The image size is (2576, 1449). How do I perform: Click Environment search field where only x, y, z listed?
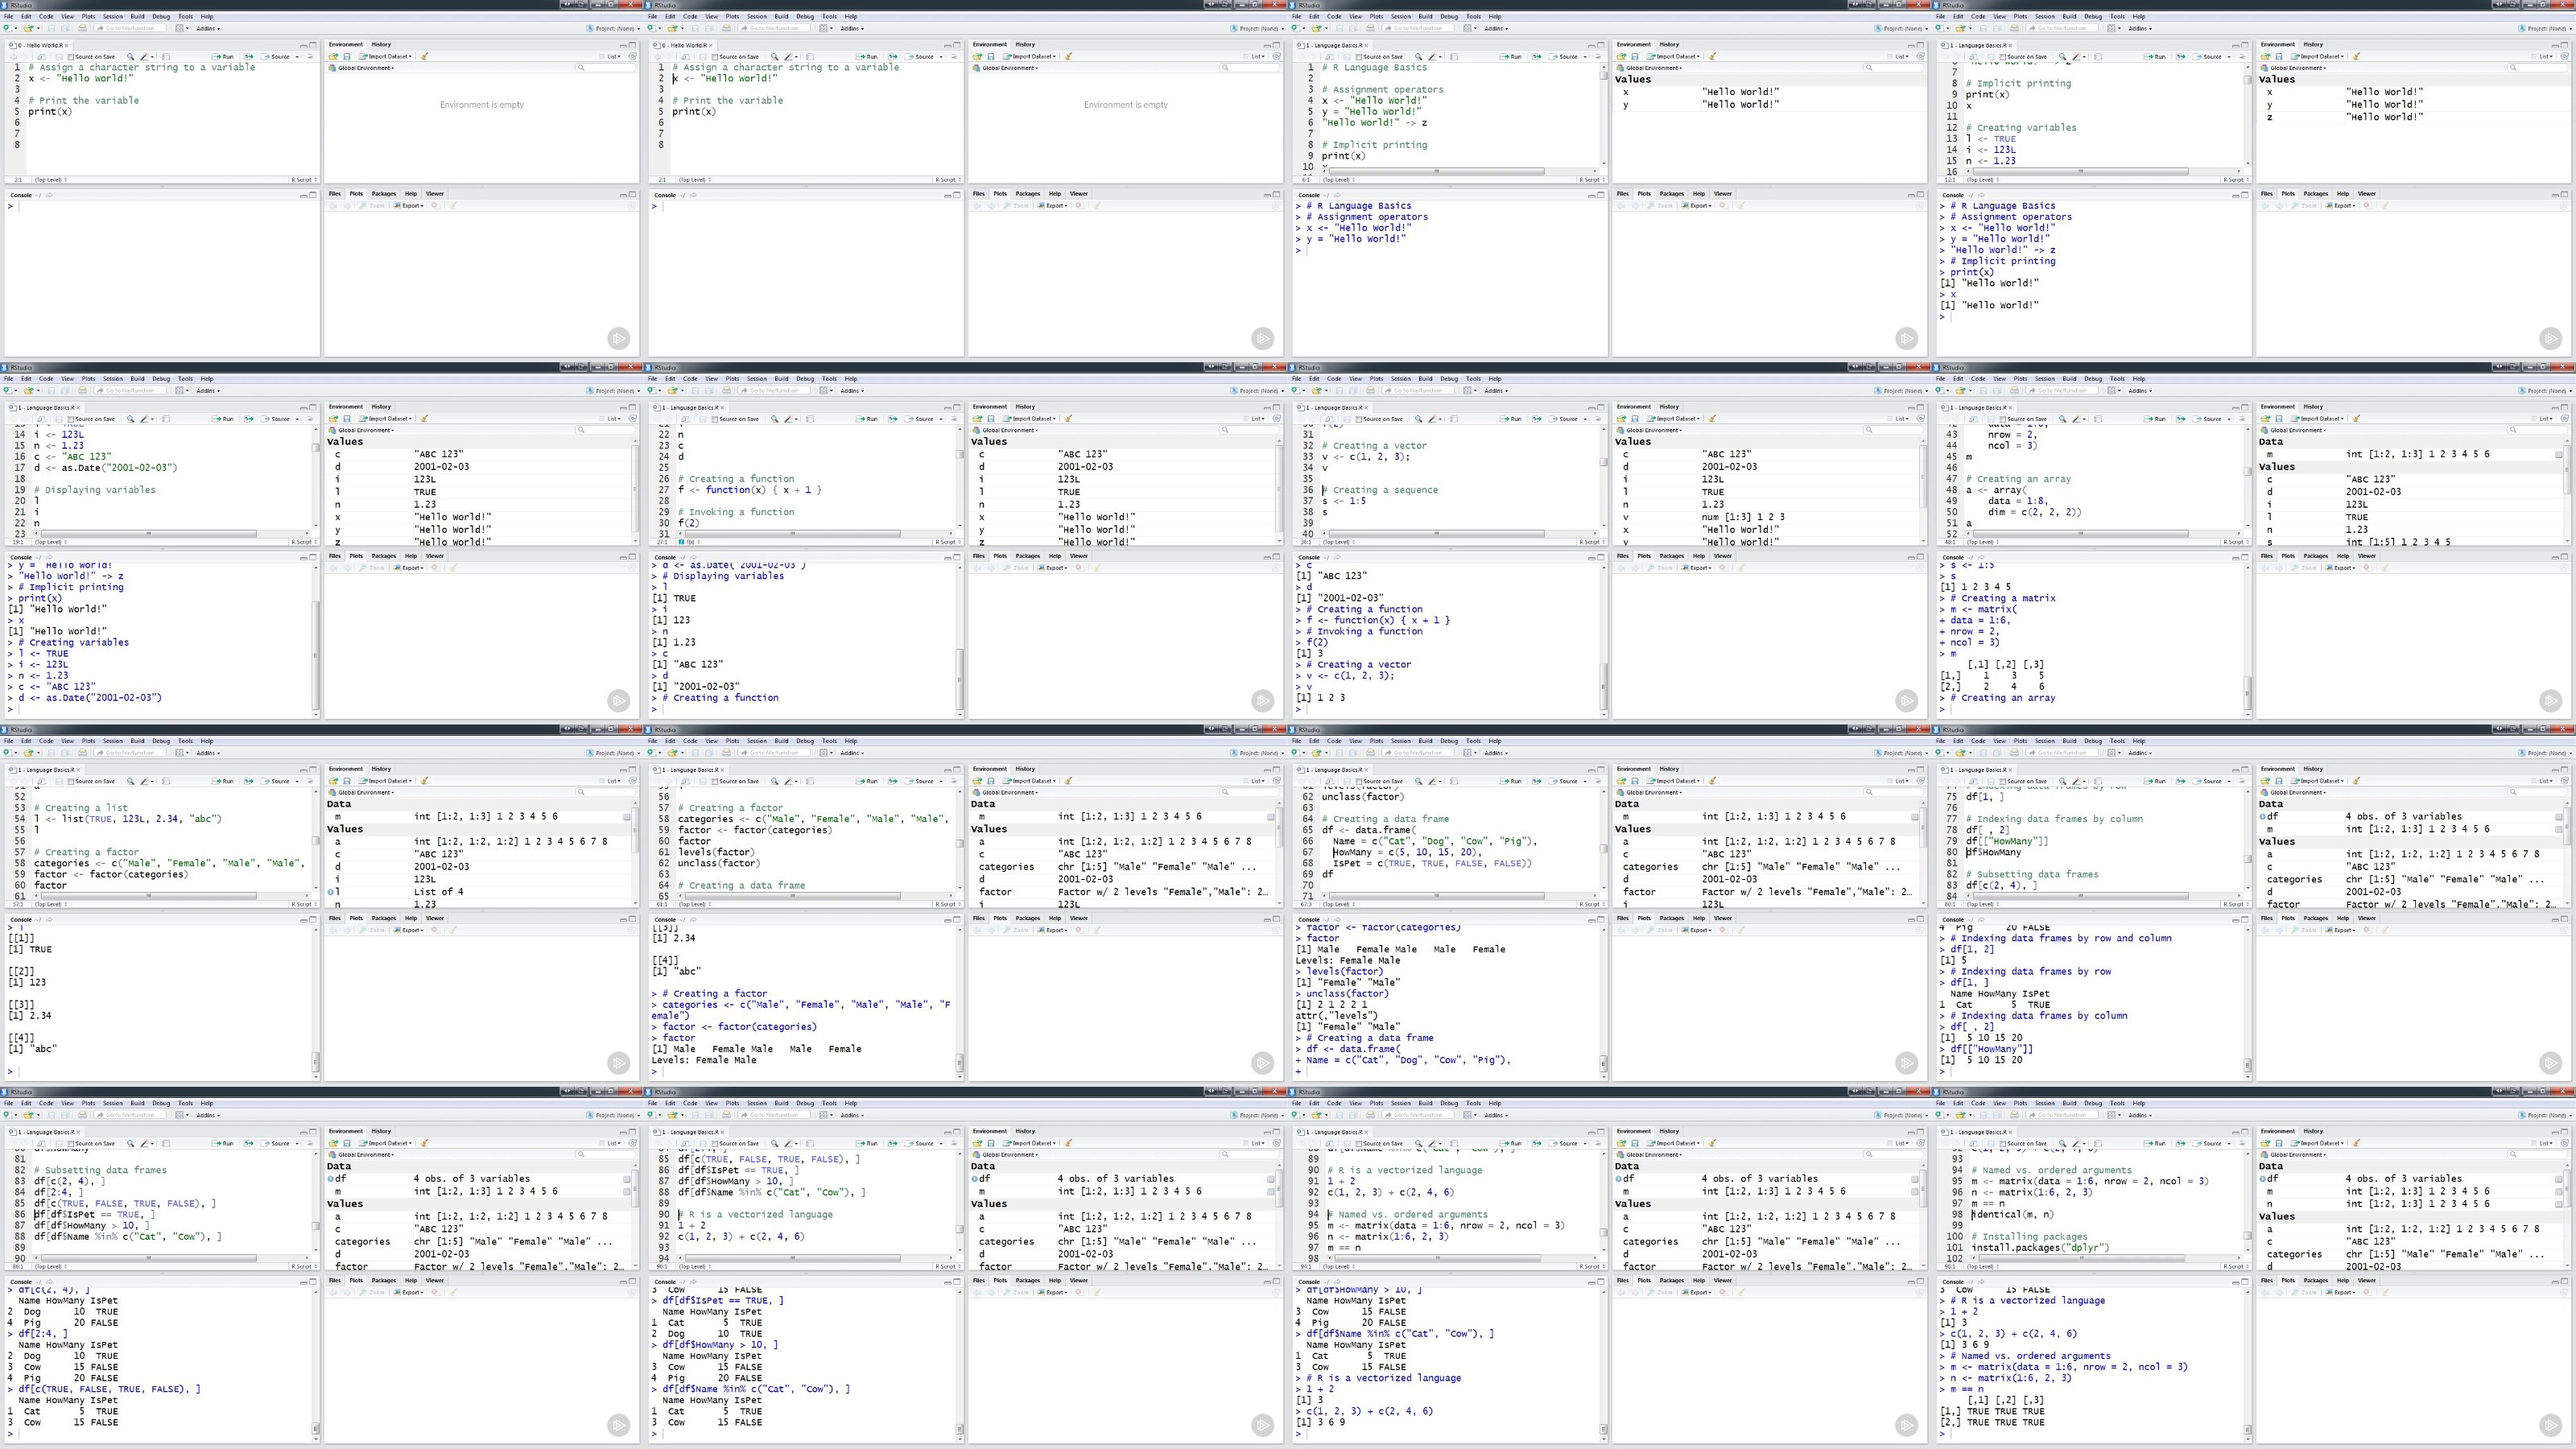click(2537, 68)
